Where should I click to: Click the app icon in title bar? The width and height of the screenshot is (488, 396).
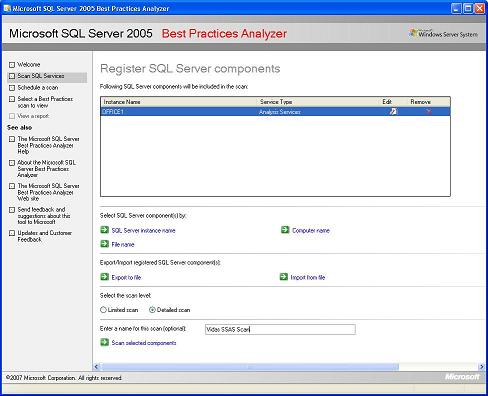coord(7,8)
